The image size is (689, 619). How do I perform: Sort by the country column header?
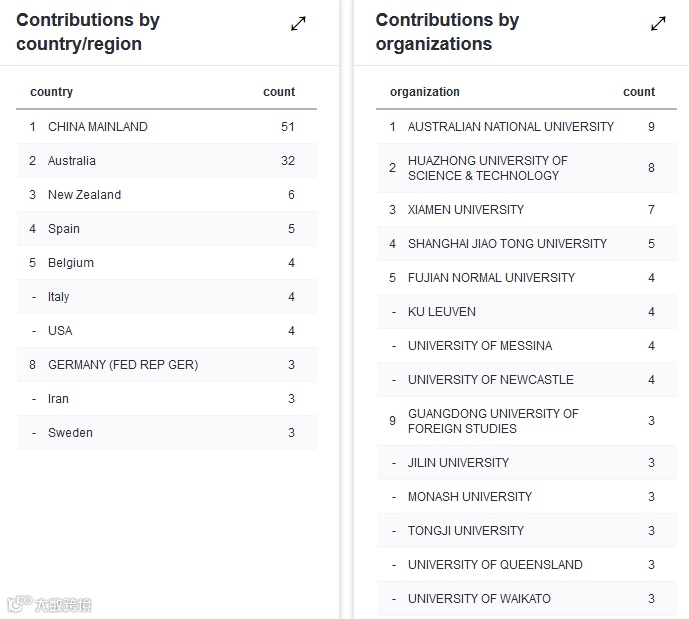(52, 92)
